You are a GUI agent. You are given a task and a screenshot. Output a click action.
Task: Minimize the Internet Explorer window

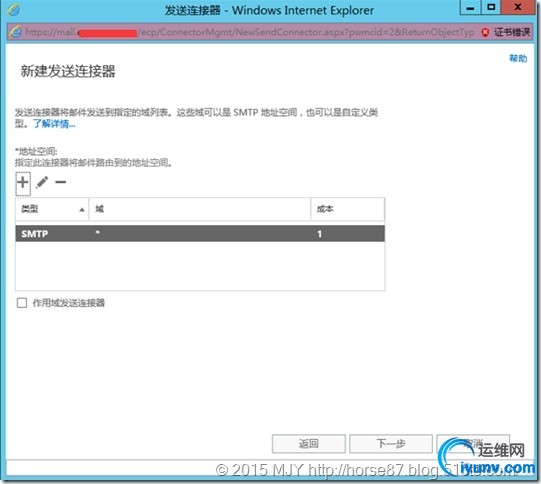pos(470,8)
